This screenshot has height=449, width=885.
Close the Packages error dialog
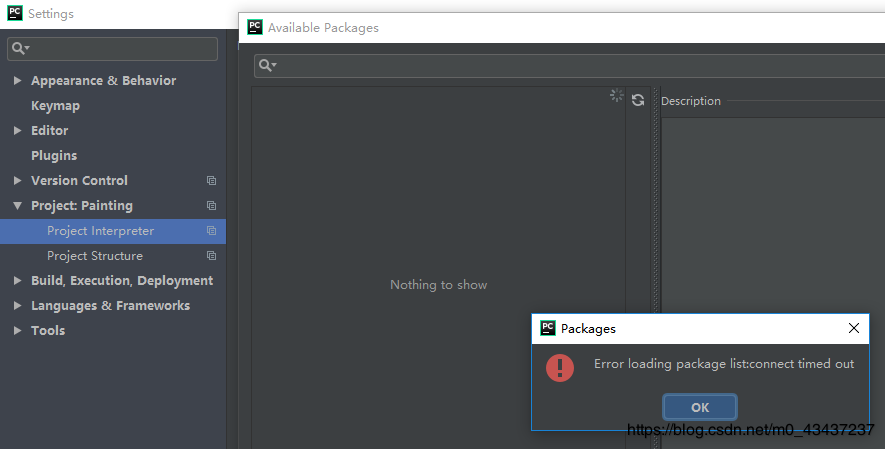(x=854, y=328)
